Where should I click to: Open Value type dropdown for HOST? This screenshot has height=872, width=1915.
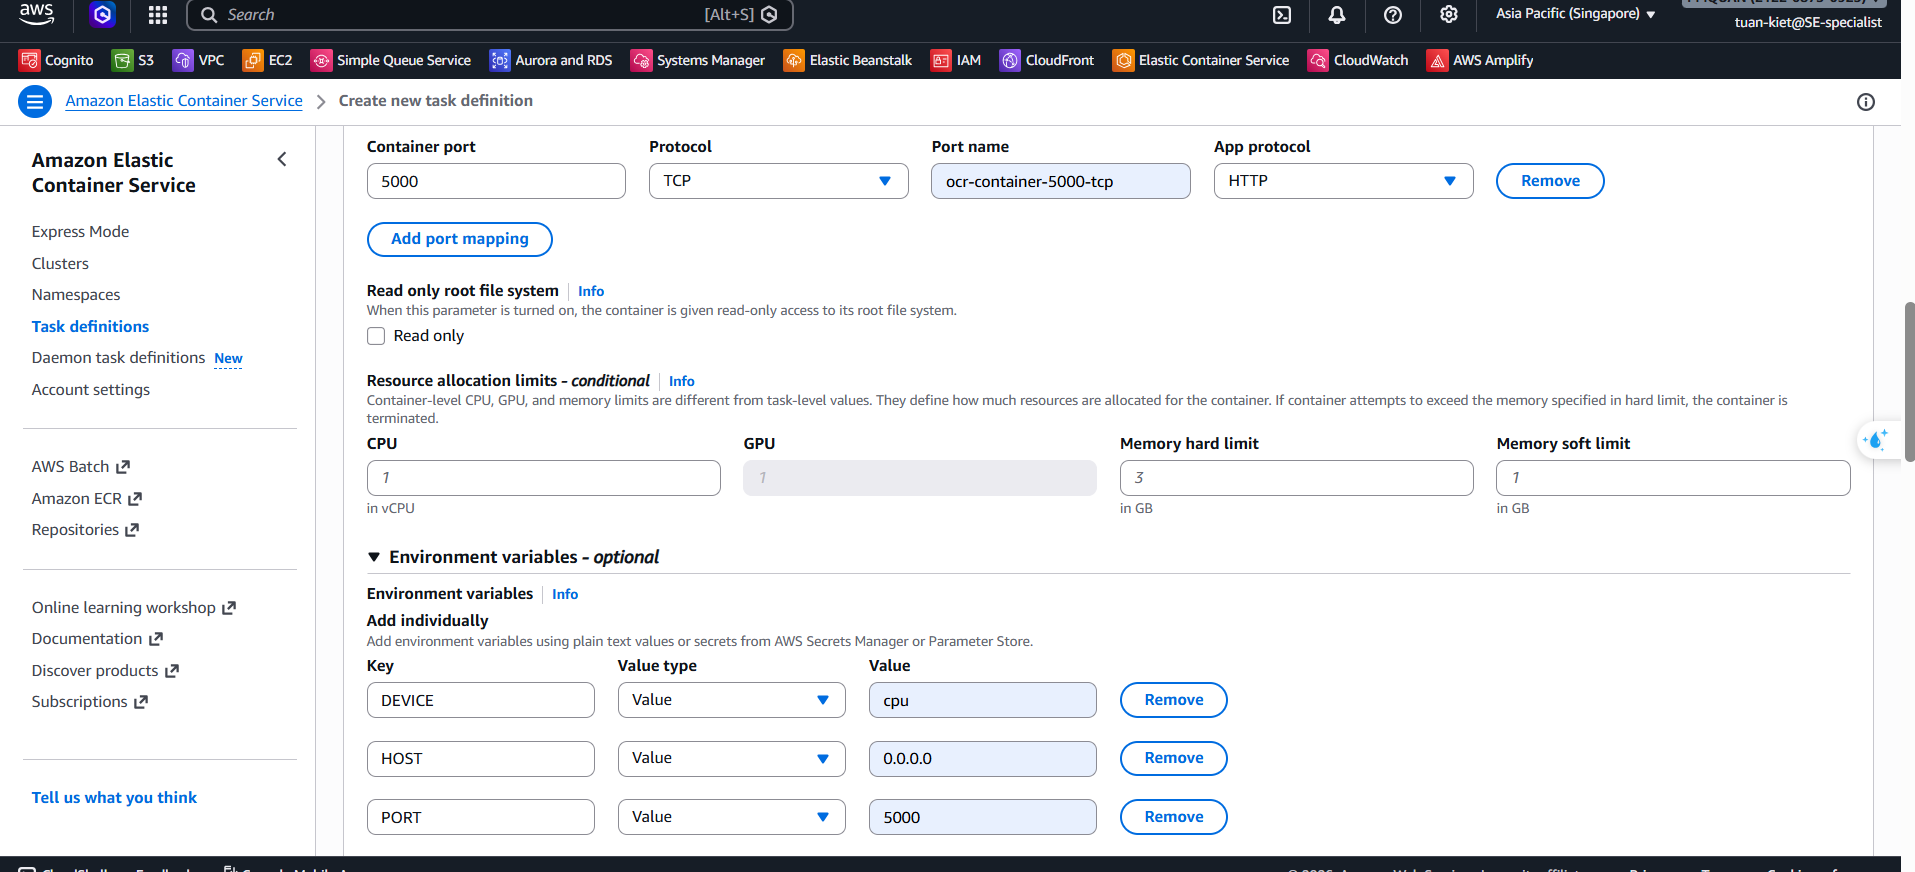point(731,759)
